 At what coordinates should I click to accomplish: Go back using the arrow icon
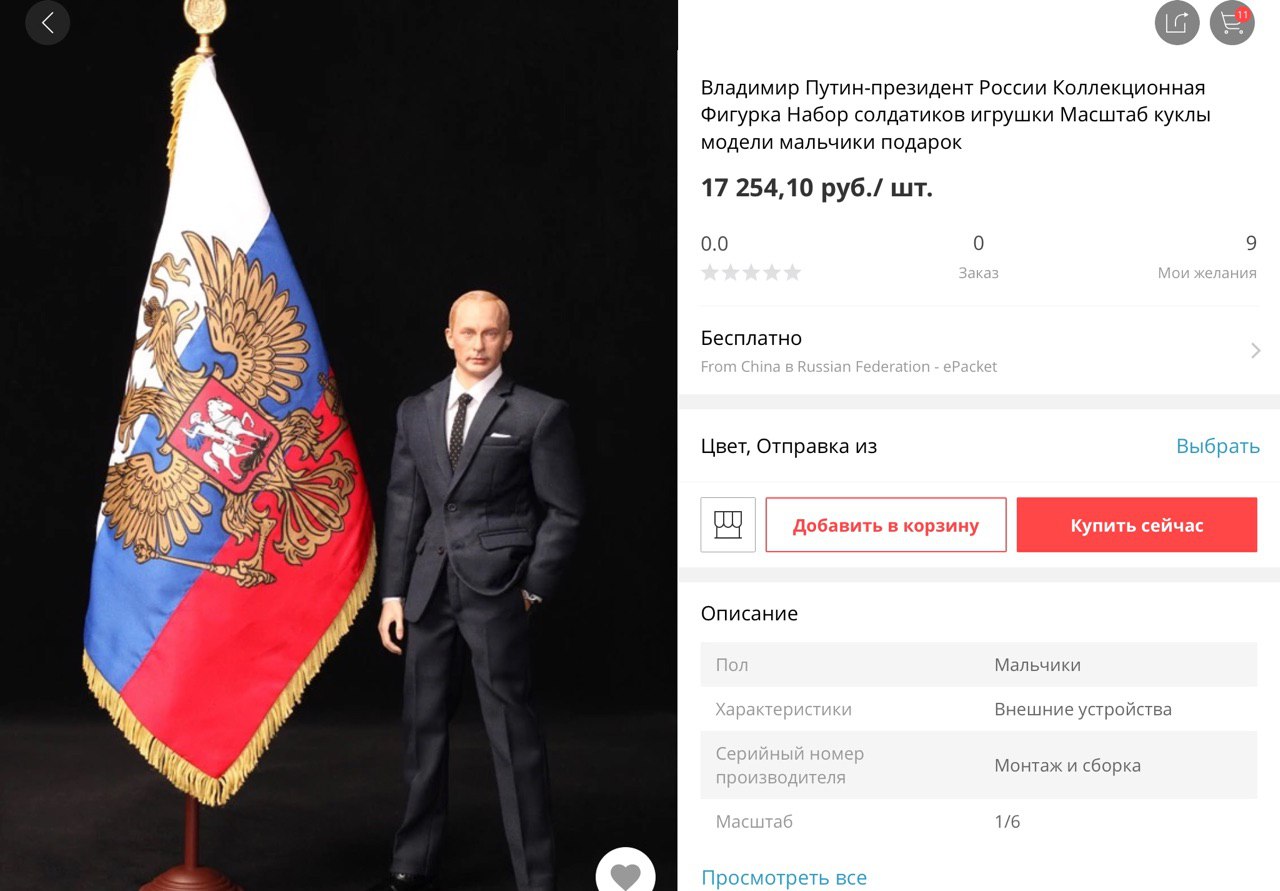click(47, 23)
